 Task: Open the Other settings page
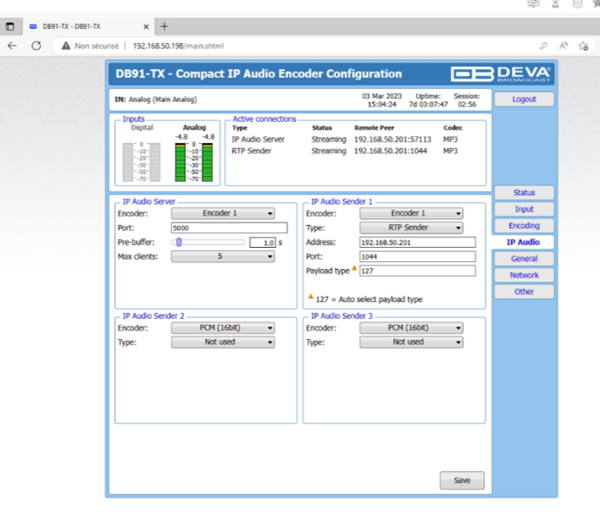tap(524, 291)
